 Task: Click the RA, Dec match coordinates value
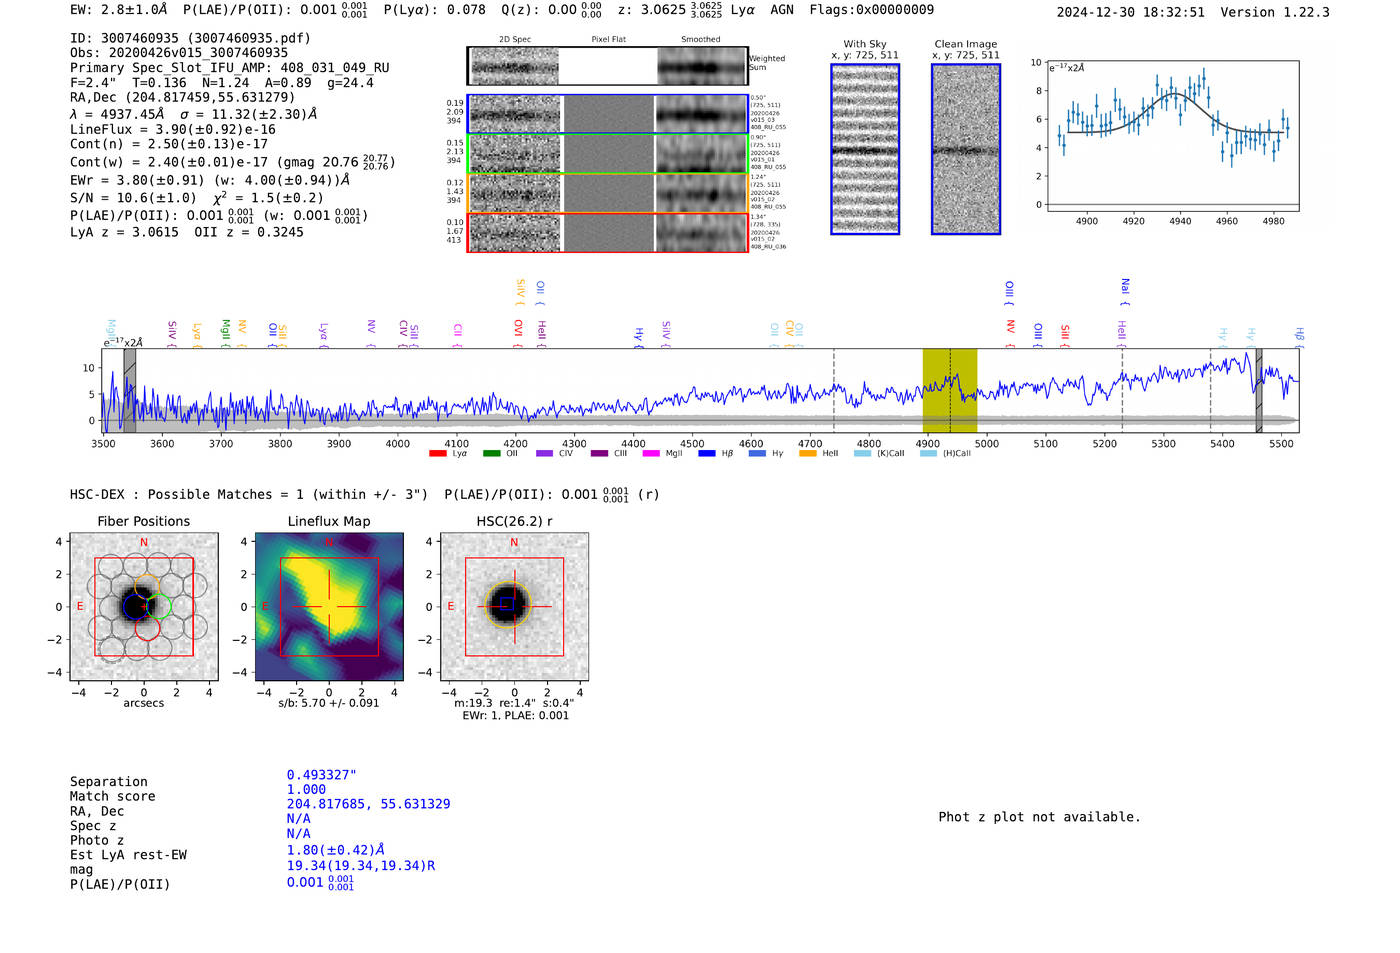(x=368, y=804)
